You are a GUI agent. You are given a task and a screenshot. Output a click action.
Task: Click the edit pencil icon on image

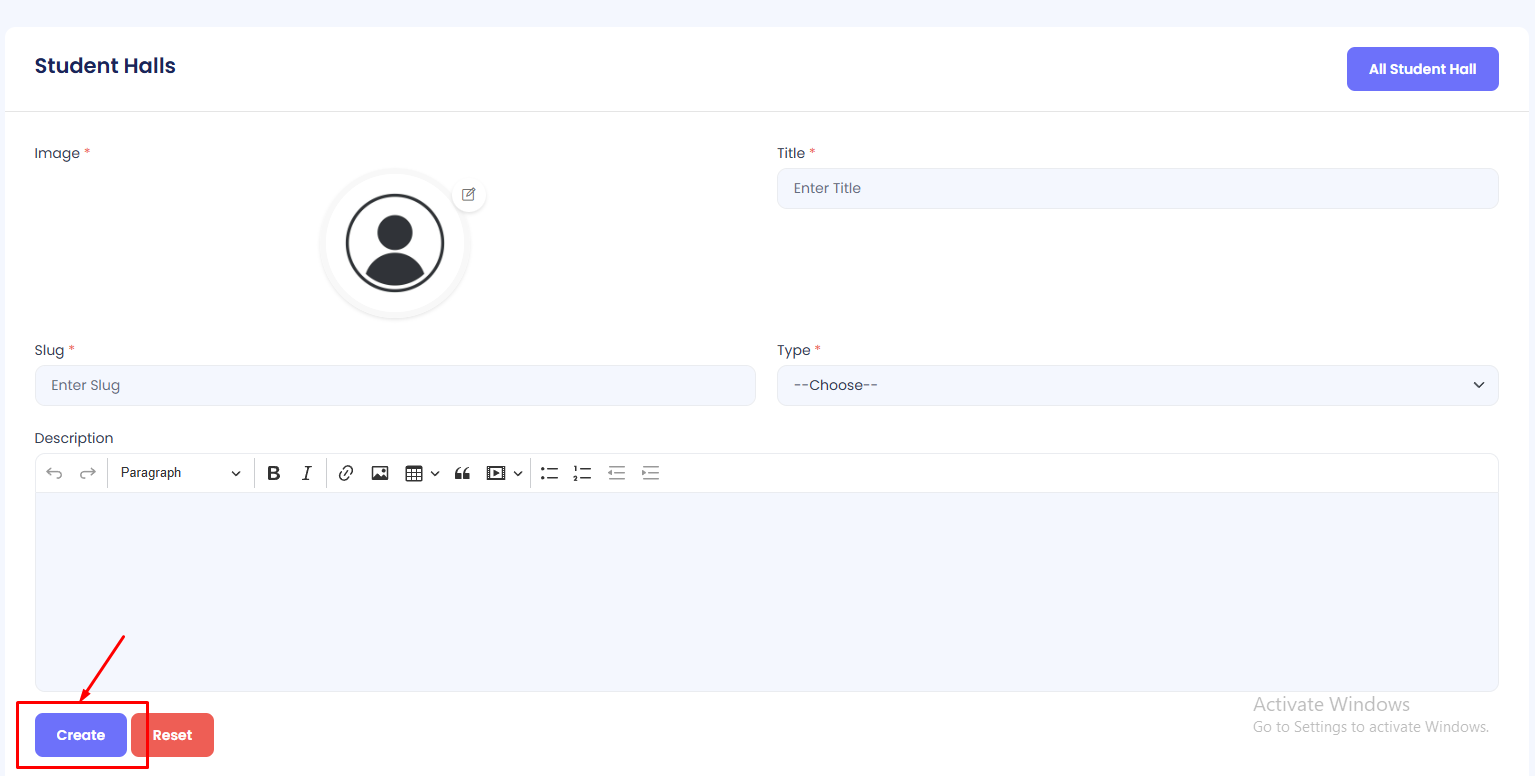click(468, 194)
